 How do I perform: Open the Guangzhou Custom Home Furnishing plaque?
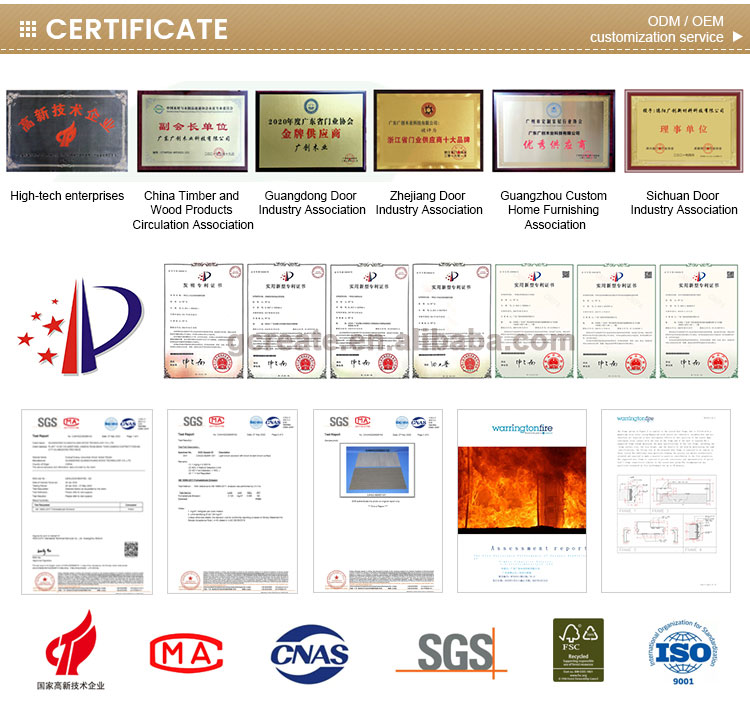pos(554,131)
